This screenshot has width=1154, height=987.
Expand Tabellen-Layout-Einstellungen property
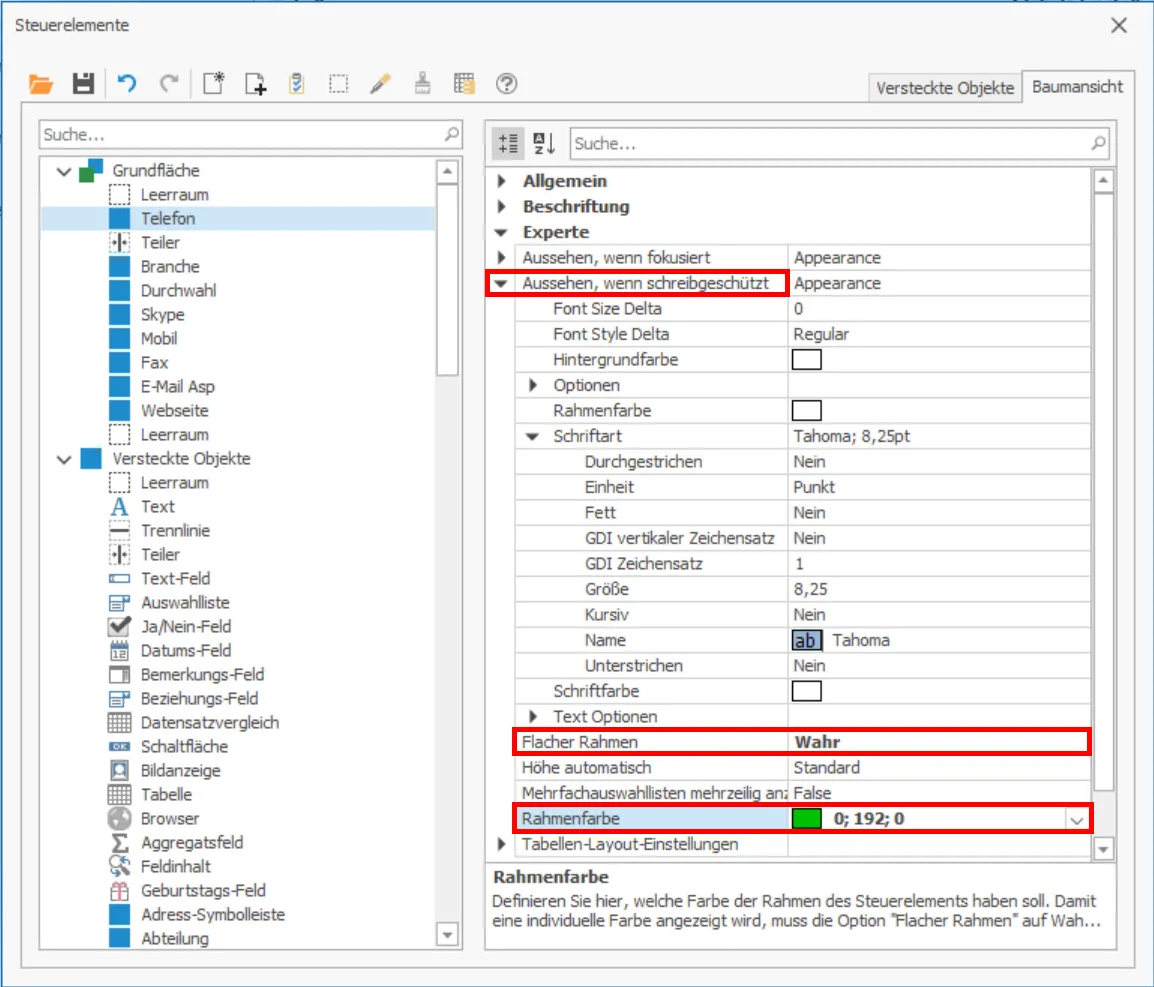click(x=501, y=844)
